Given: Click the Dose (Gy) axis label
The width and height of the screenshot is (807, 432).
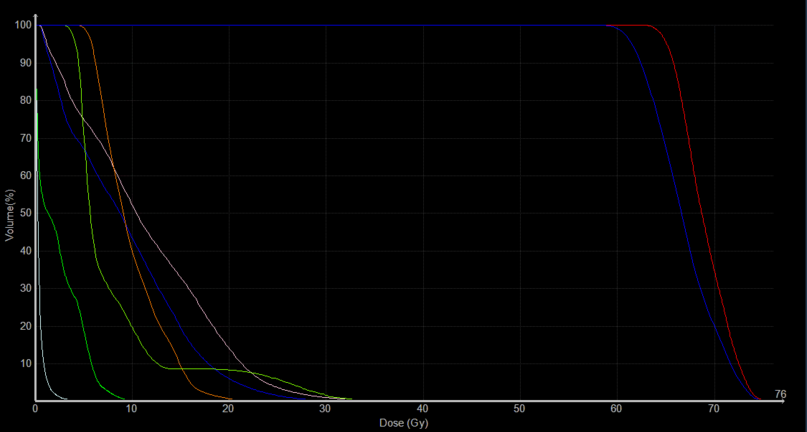Looking at the screenshot, I should coord(403,423).
